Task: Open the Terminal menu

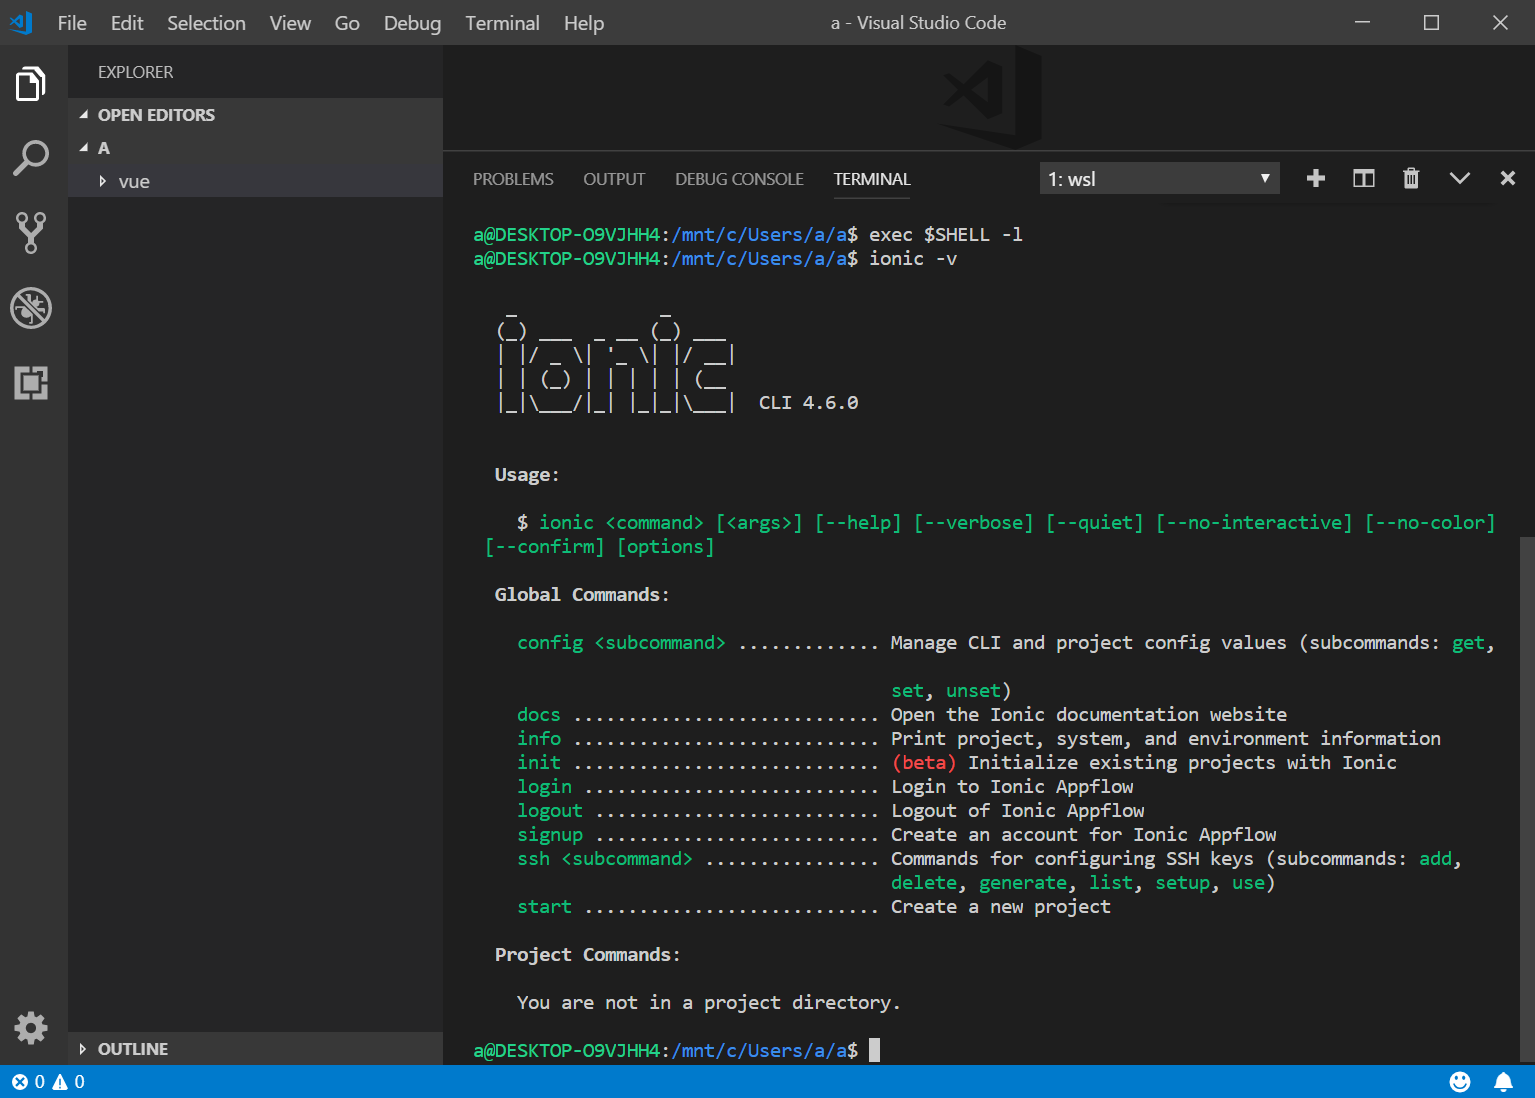Action: (x=502, y=23)
